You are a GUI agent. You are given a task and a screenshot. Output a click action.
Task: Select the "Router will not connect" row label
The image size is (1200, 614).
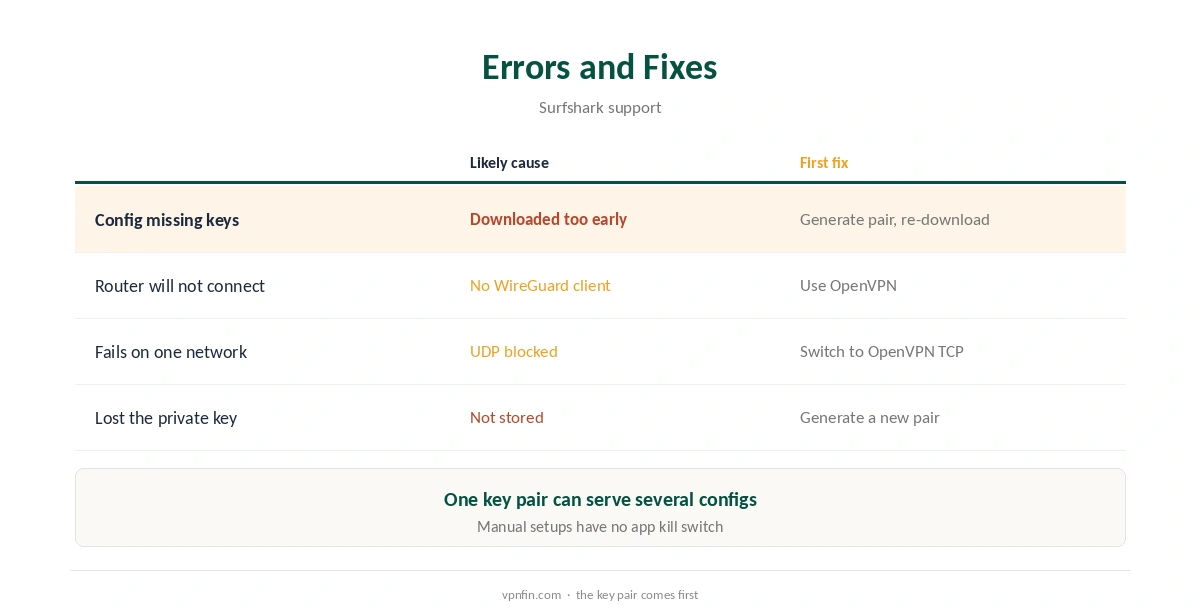pos(180,286)
